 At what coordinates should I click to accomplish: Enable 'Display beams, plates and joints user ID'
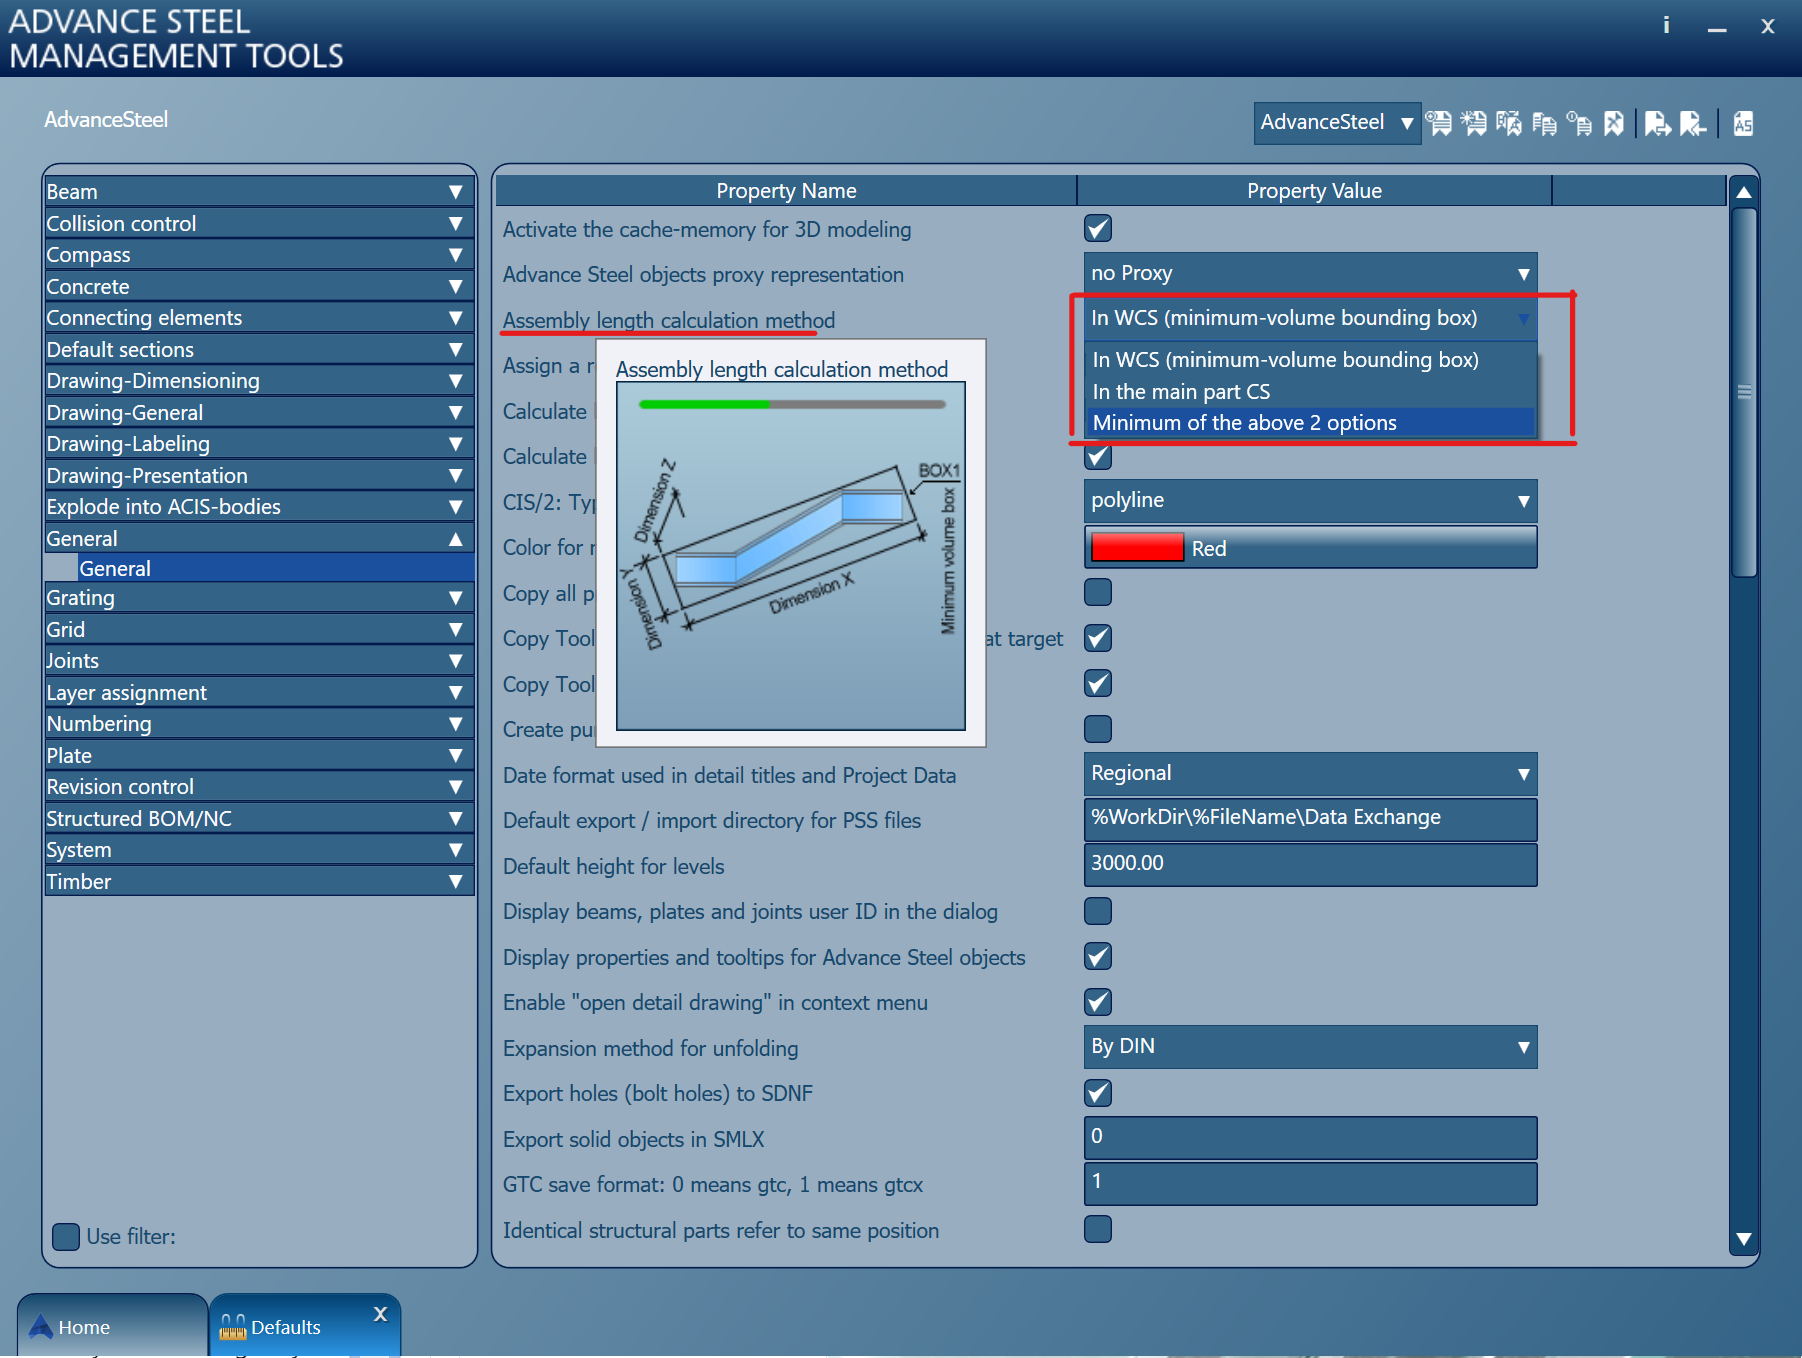click(x=1098, y=911)
